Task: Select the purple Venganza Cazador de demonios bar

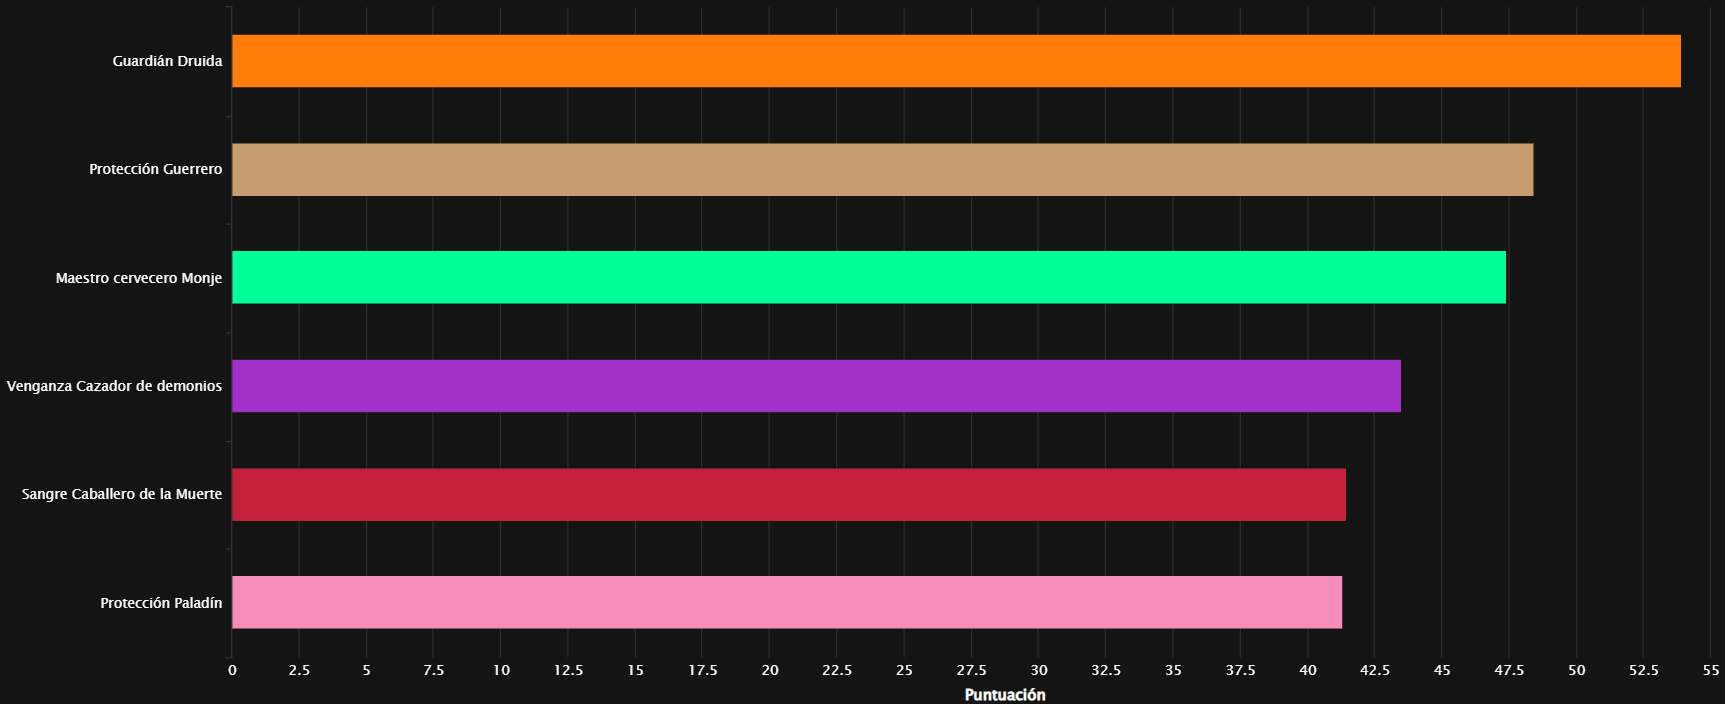Action: point(816,386)
